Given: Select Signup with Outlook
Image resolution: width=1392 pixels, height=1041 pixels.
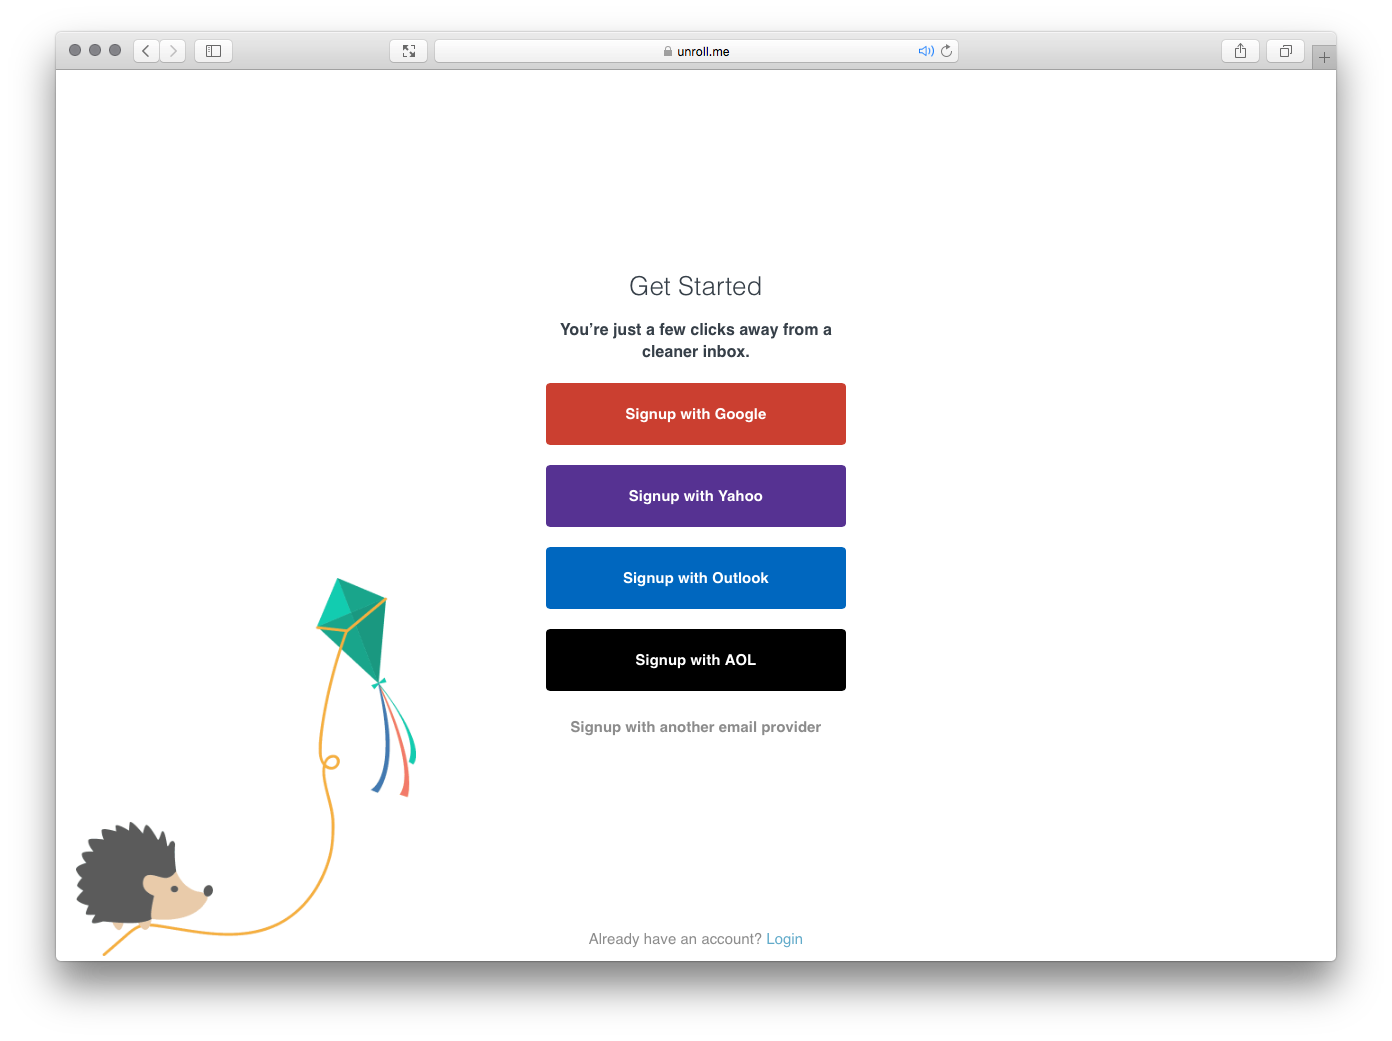Looking at the screenshot, I should [696, 578].
